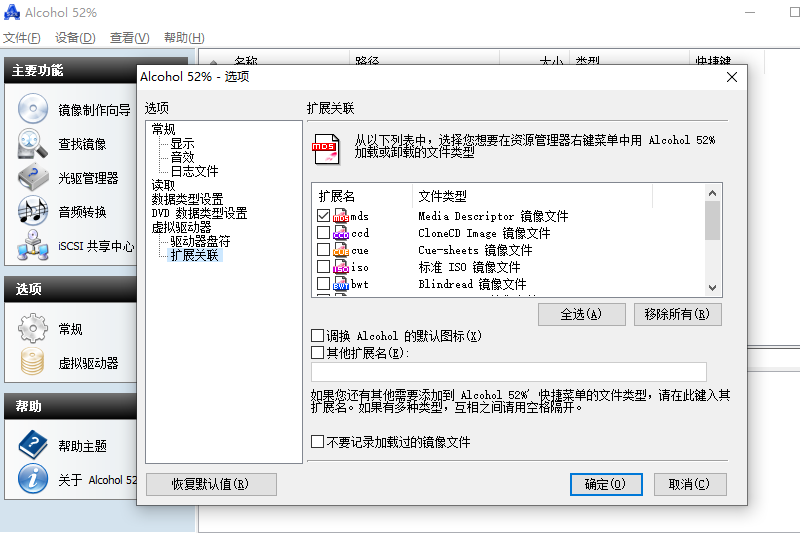Click the 全选(A) button
Screen dimensions: 800x533
click(582, 314)
